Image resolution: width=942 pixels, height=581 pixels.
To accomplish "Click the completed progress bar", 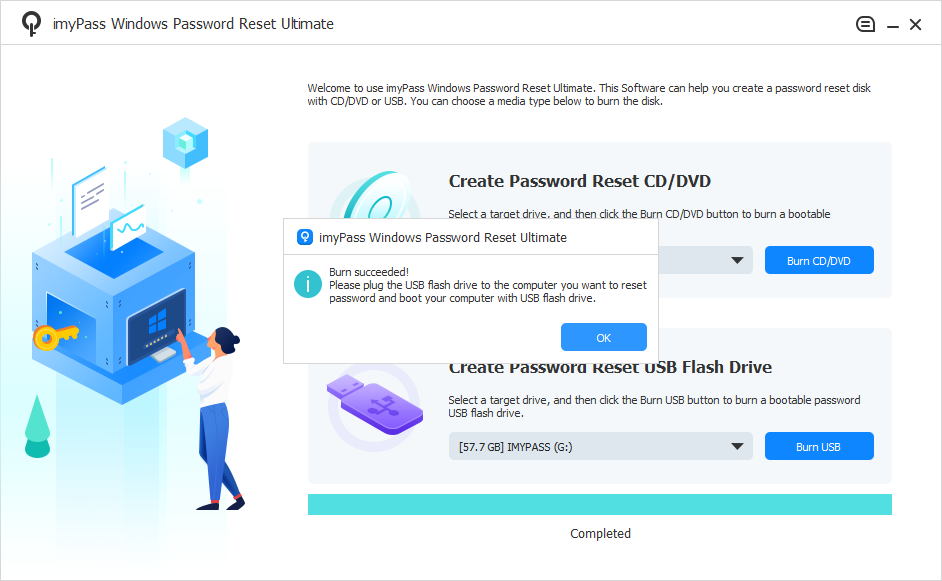I will tap(600, 505).
